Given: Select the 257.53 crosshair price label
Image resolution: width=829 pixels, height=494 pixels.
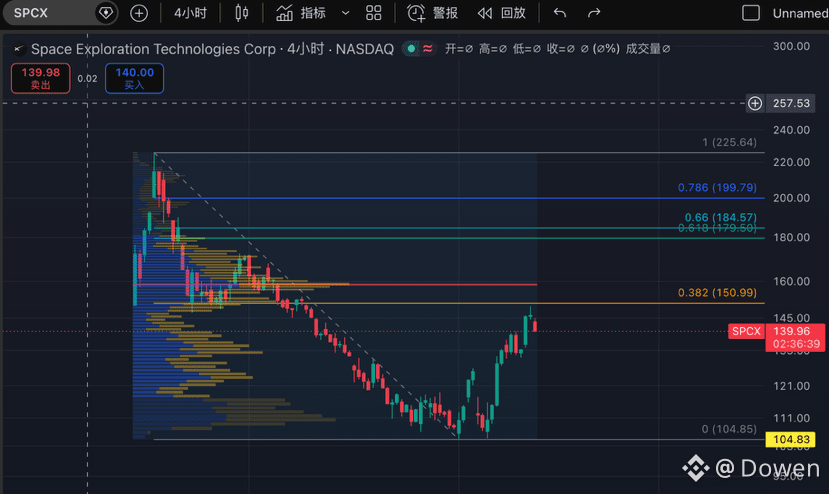Looking at the screenshot, I should 791,103.
